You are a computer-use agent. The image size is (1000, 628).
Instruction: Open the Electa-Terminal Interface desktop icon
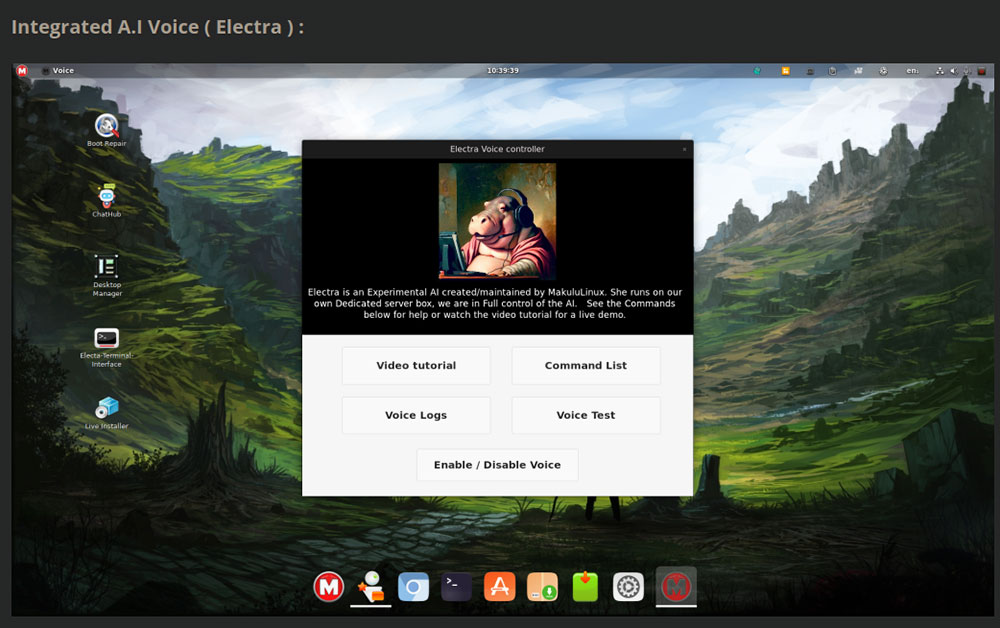click(x=107, y=347)
